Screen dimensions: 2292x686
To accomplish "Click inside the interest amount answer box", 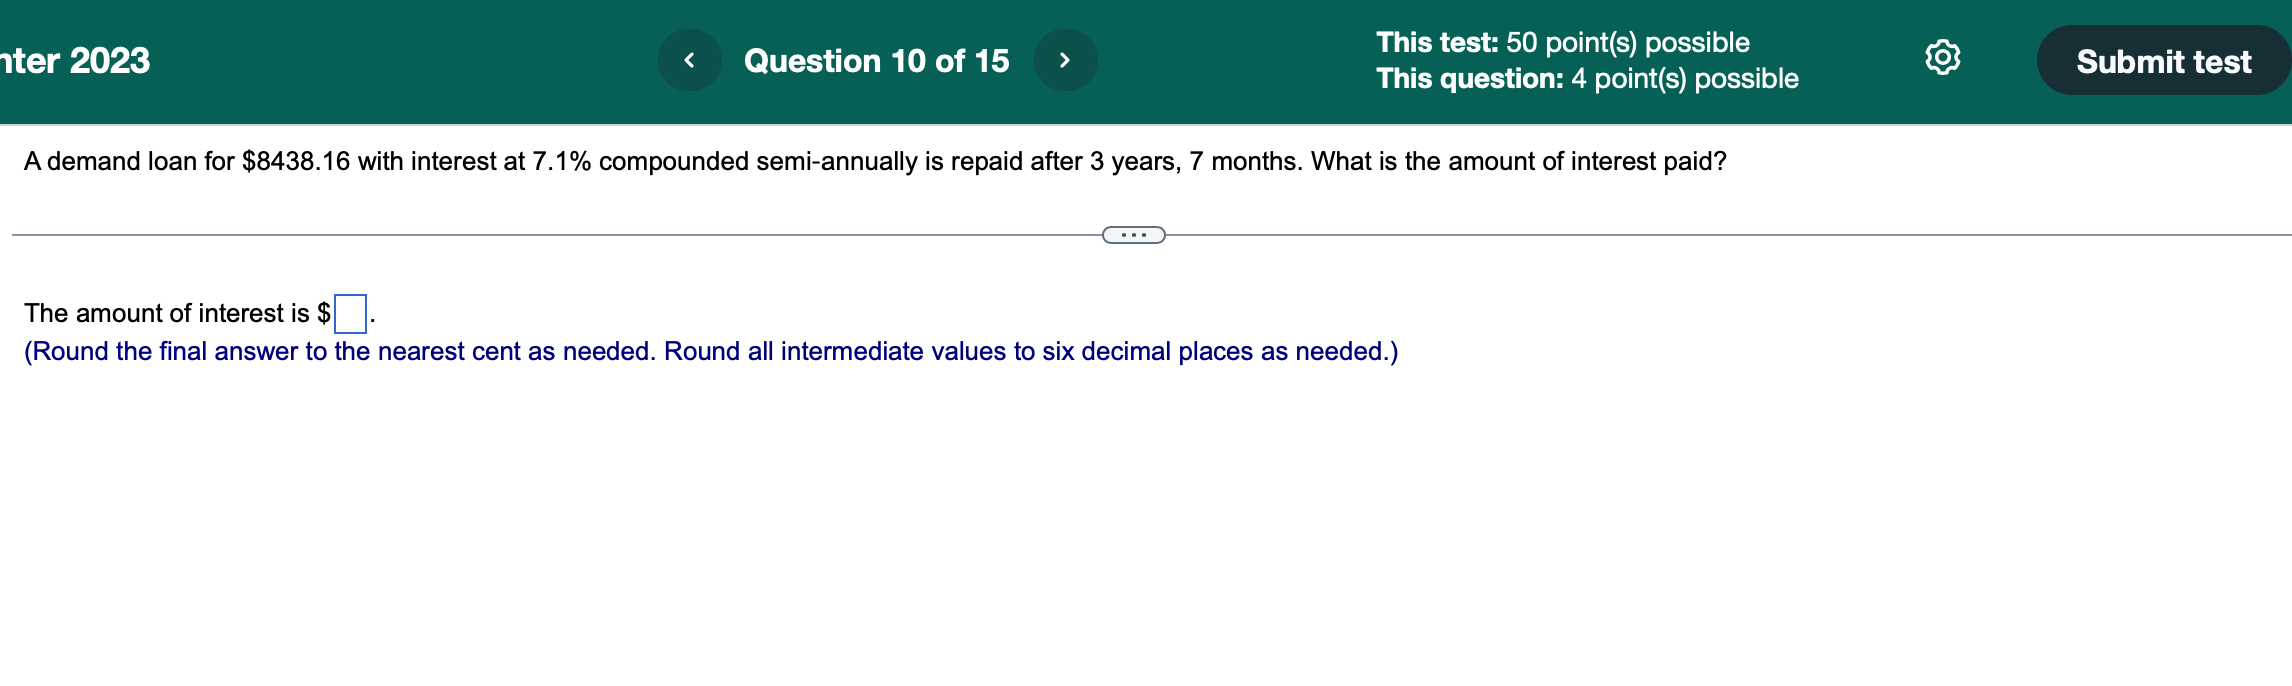I will click(351, 312).
